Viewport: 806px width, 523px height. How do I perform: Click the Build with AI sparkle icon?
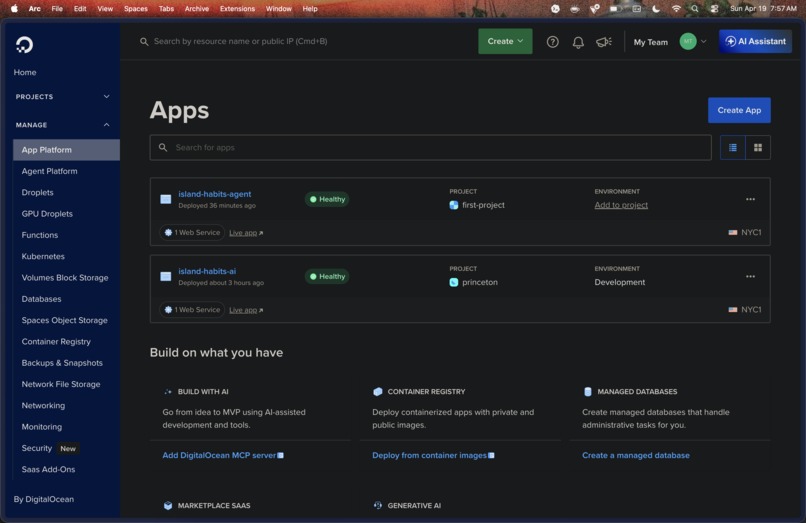(x=168, y=391)
